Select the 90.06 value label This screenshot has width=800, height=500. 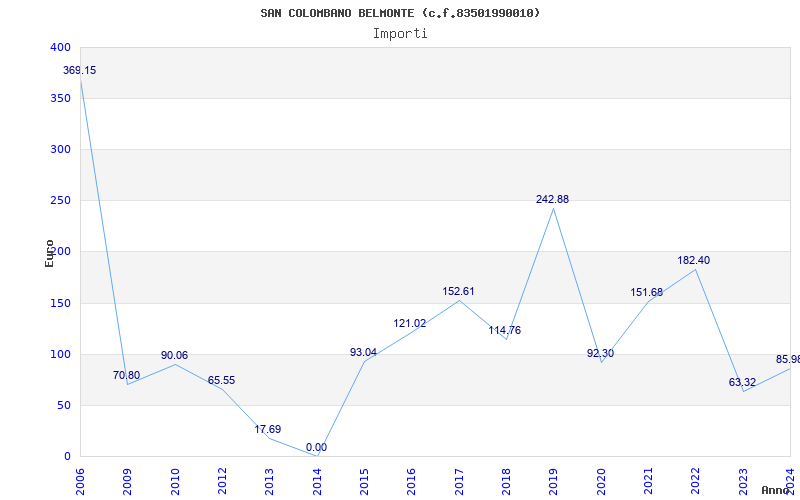174,355
